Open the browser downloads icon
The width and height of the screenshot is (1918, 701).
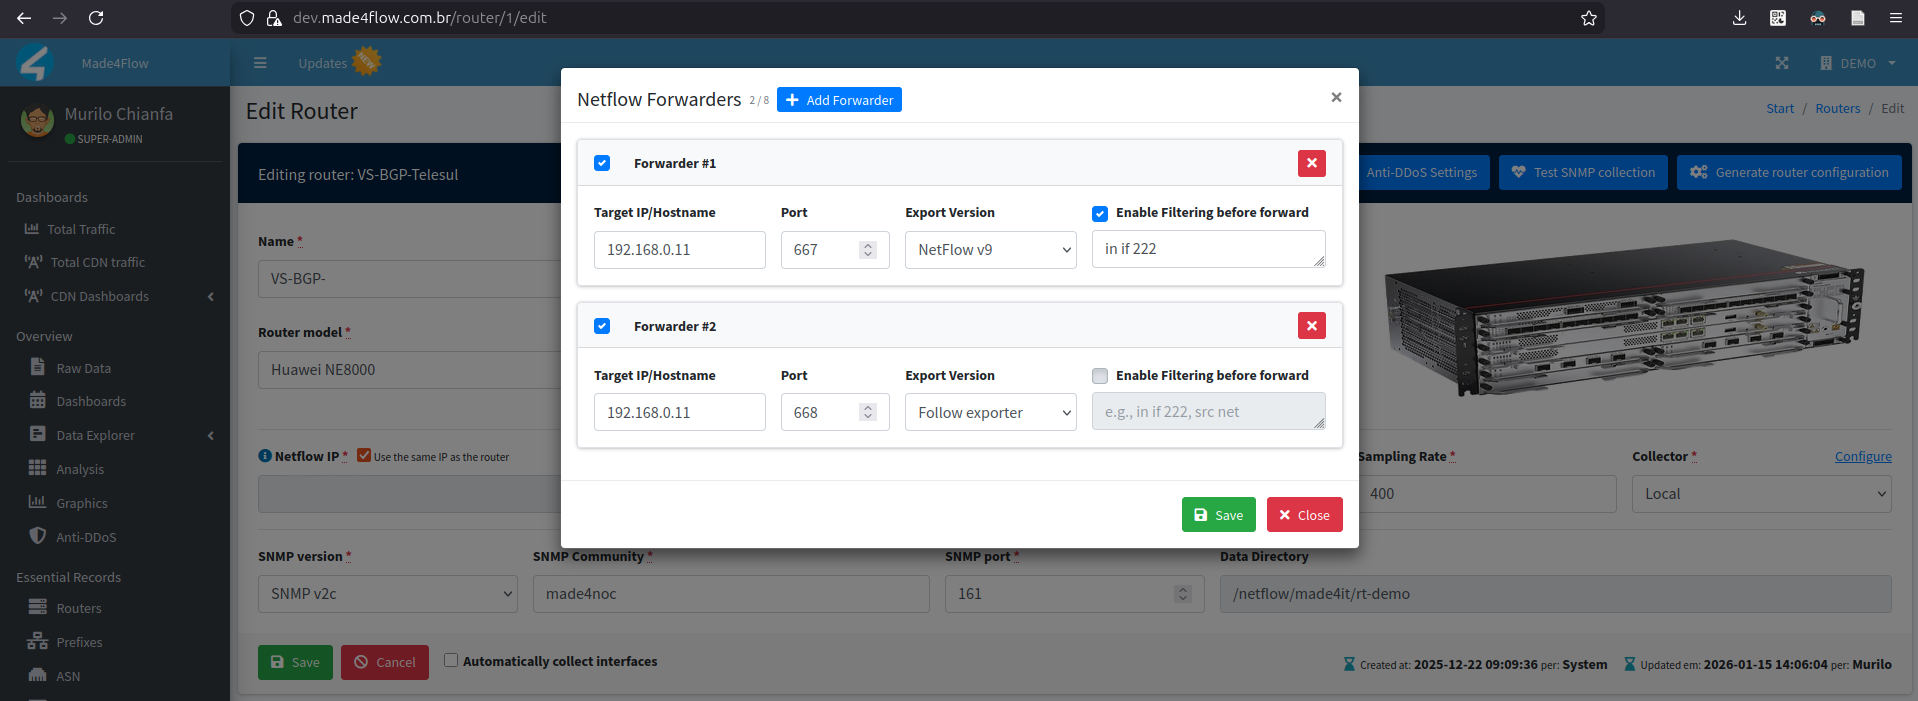1739,18
